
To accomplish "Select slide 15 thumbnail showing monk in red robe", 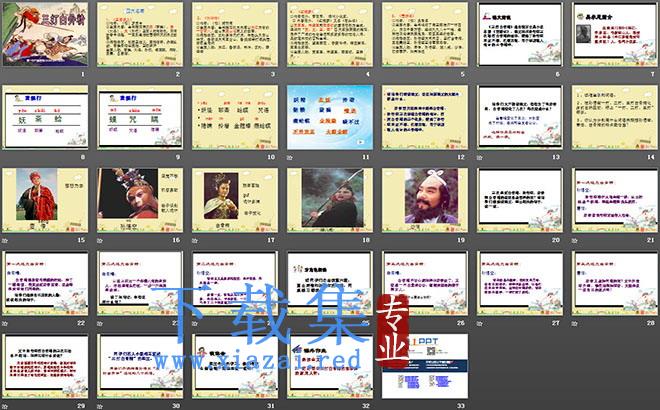I will point(45,200).
